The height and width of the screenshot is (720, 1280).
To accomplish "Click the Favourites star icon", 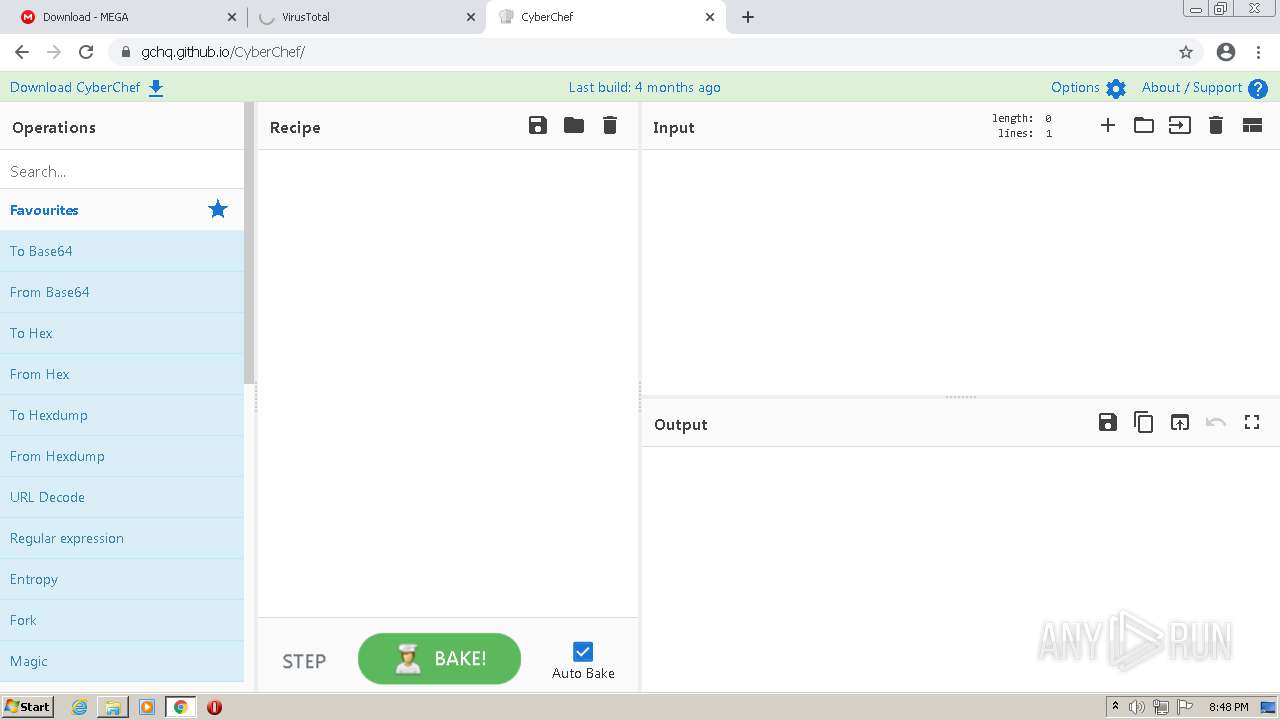I will [218, 209].
